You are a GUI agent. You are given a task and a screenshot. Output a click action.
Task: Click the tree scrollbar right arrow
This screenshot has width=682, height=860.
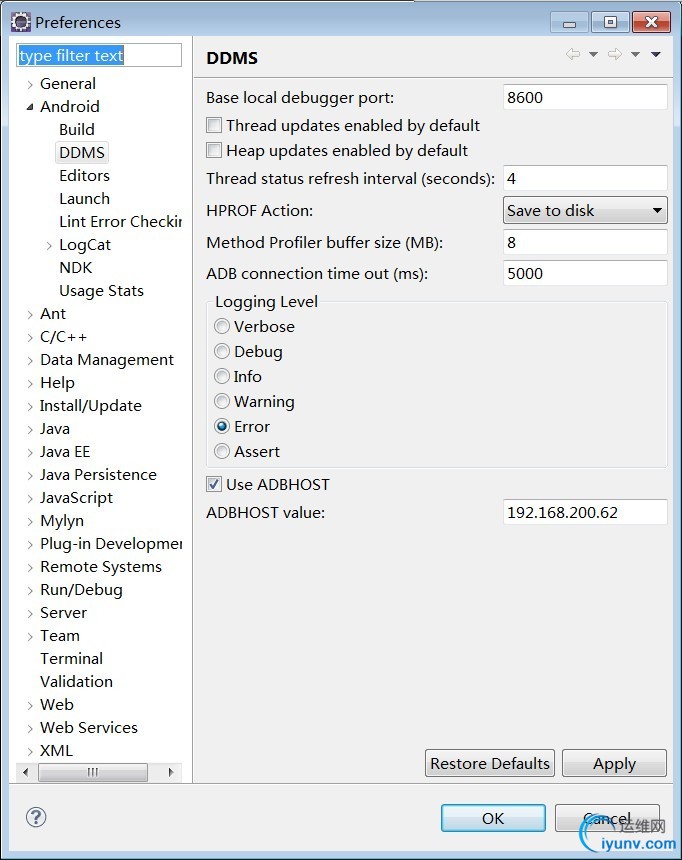pyautogui.click(x=171, y=772)
